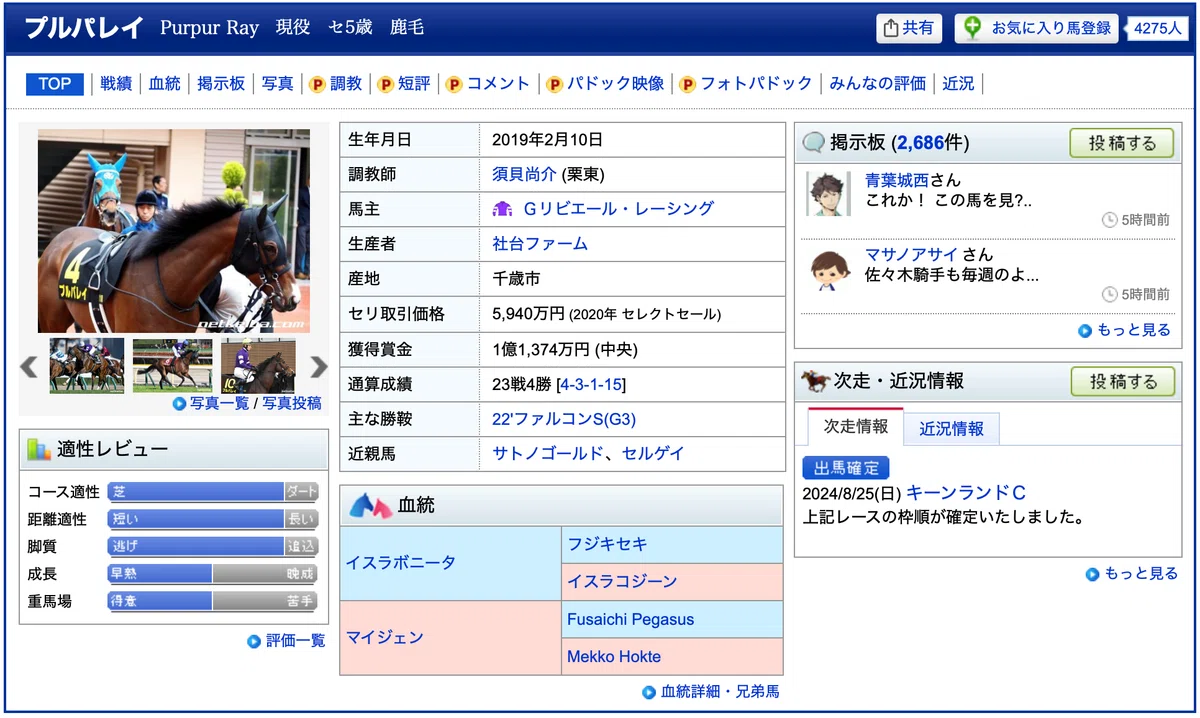Show next photos with right arrow

[x=318, y=366]
